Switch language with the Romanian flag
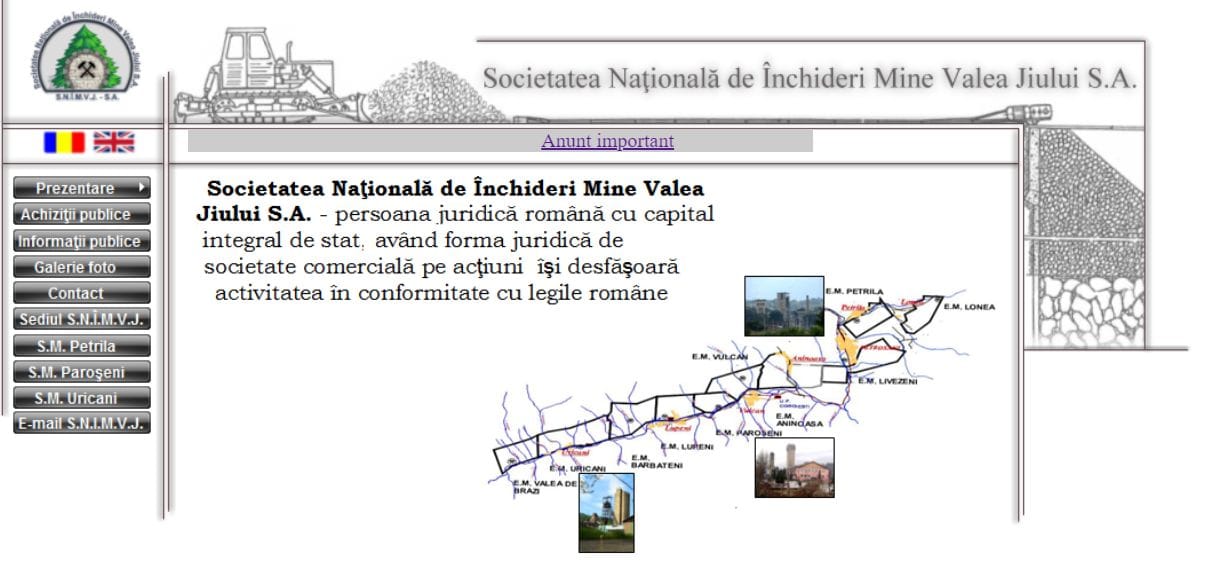 (x=64, y=142)
